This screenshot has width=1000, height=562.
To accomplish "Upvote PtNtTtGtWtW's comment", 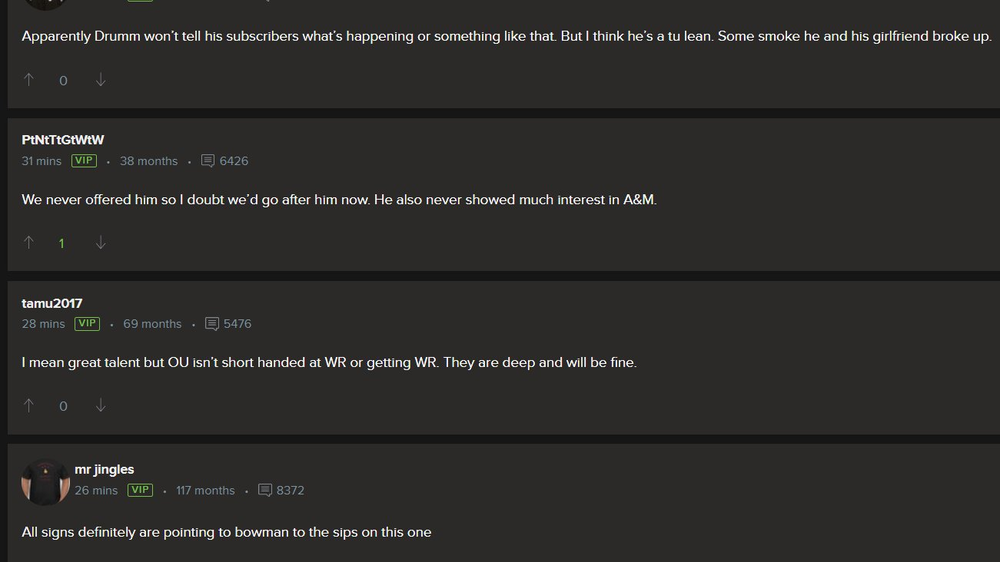I will pyautogui.click(x=29, y=243).
